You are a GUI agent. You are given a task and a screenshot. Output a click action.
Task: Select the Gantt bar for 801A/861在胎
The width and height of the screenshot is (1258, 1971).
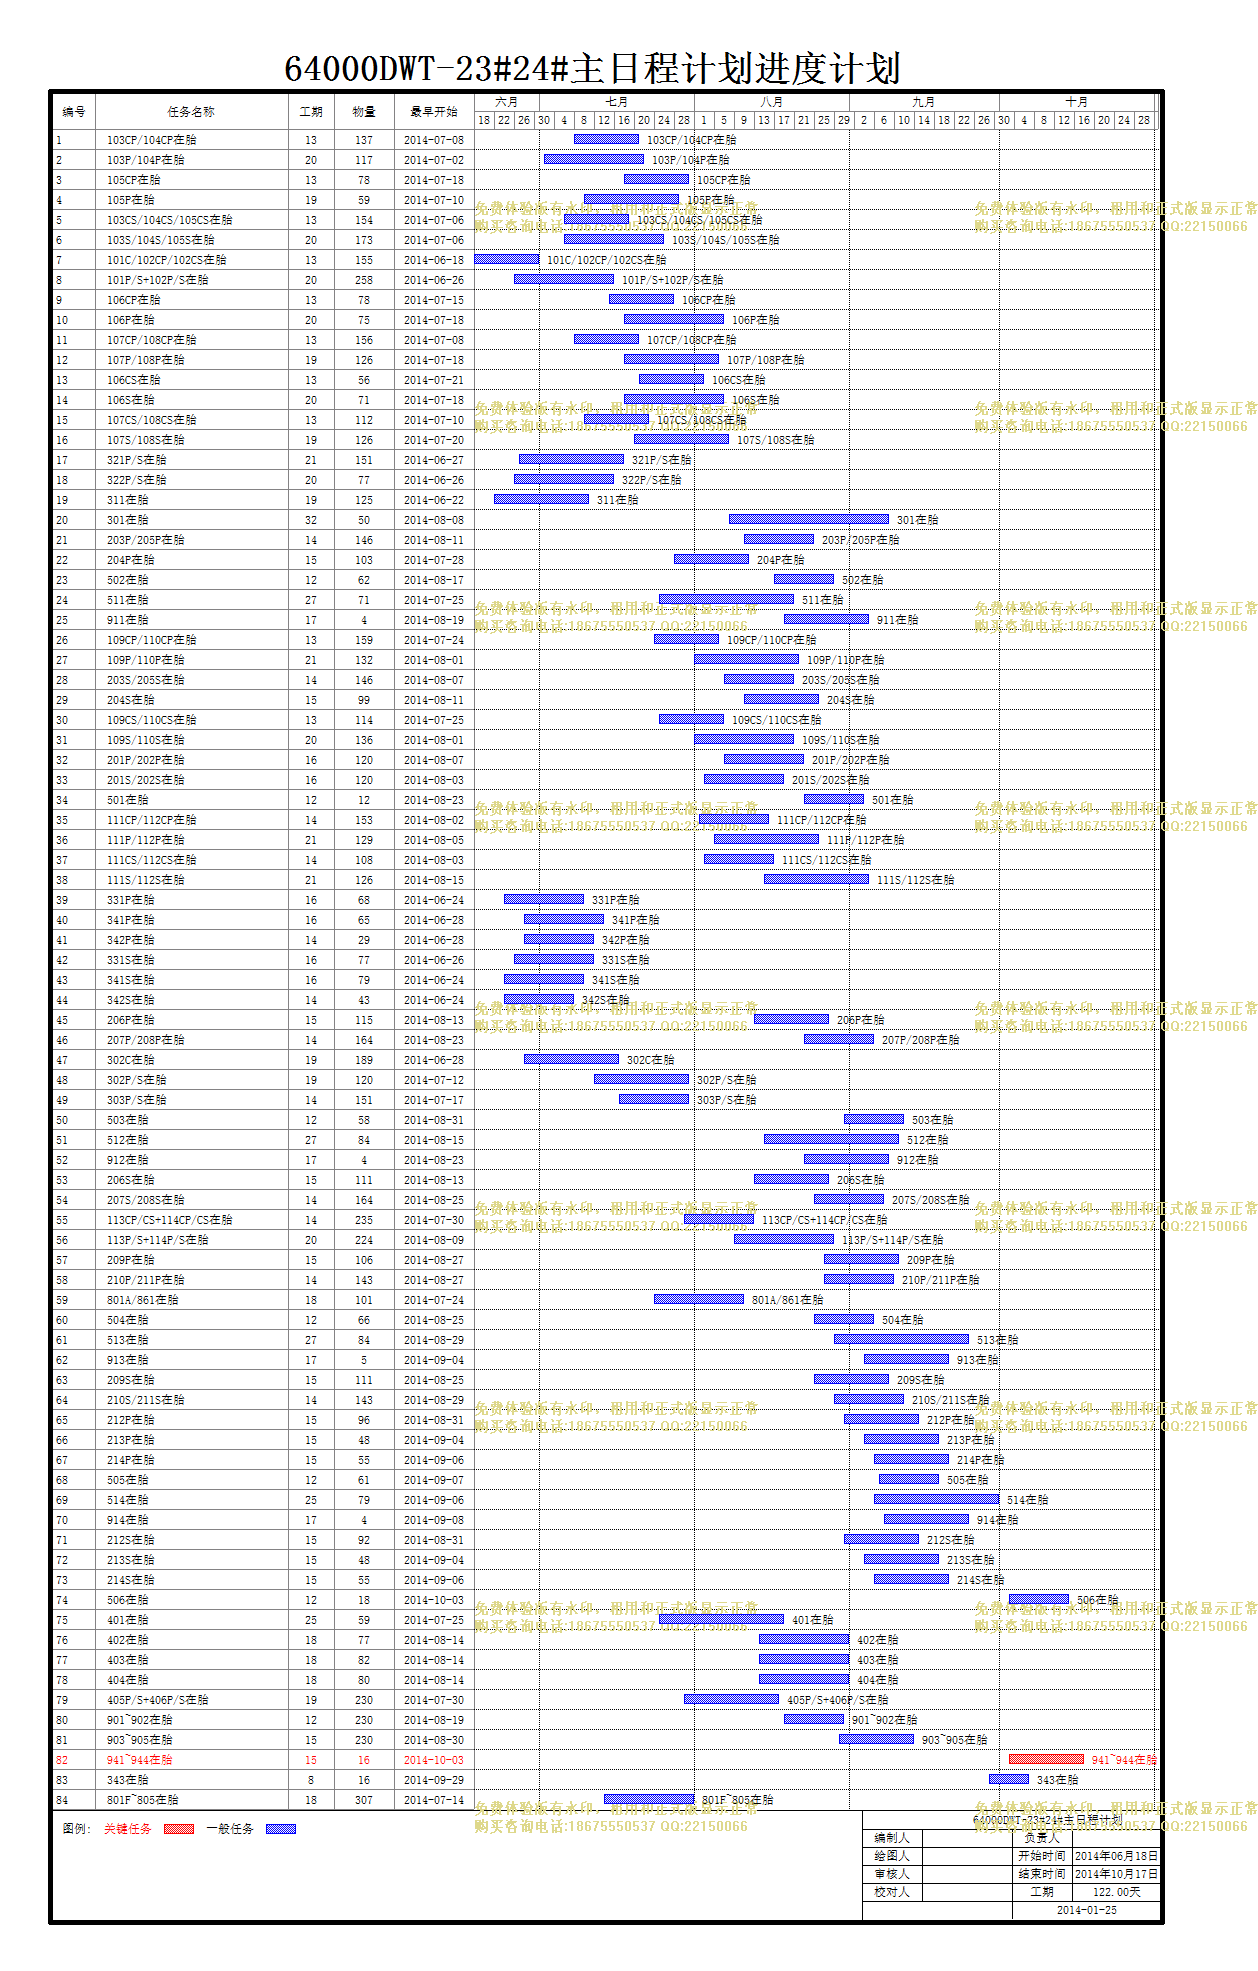point(699,1299)
